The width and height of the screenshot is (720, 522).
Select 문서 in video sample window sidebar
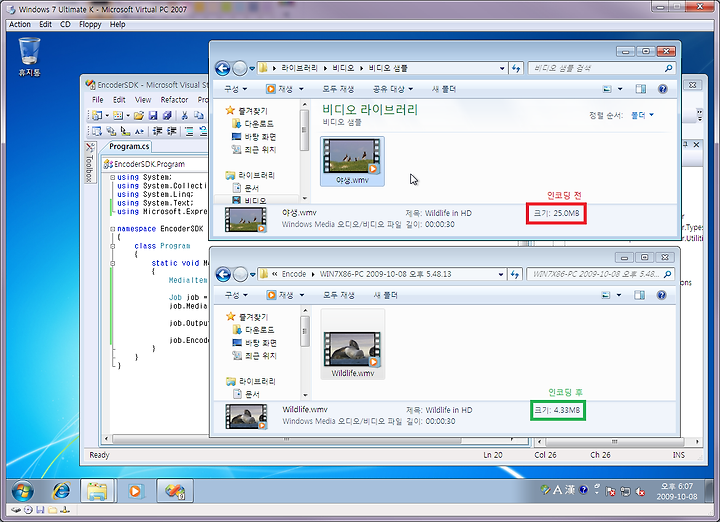tap(246, 188)
